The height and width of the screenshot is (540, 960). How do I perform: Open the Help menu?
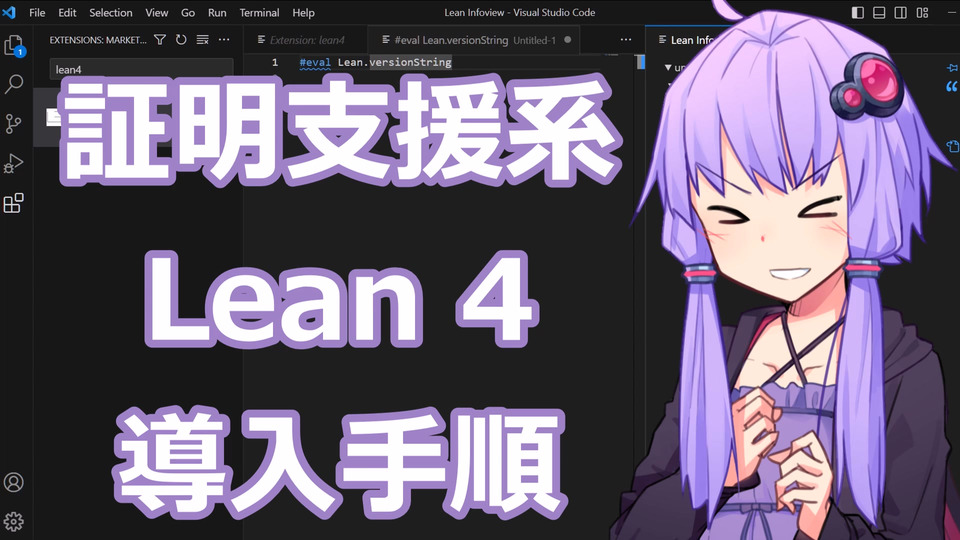pos(303,12)
